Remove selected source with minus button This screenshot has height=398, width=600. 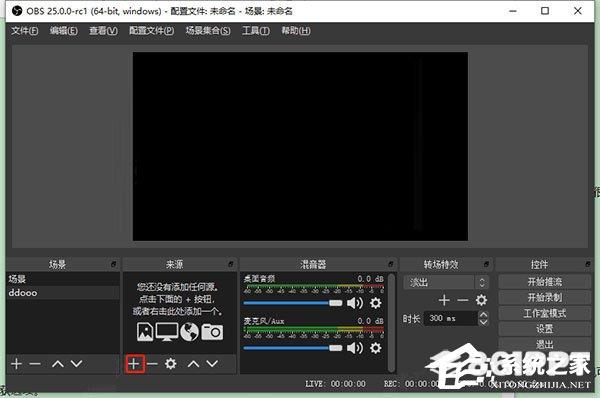point(152,364)
